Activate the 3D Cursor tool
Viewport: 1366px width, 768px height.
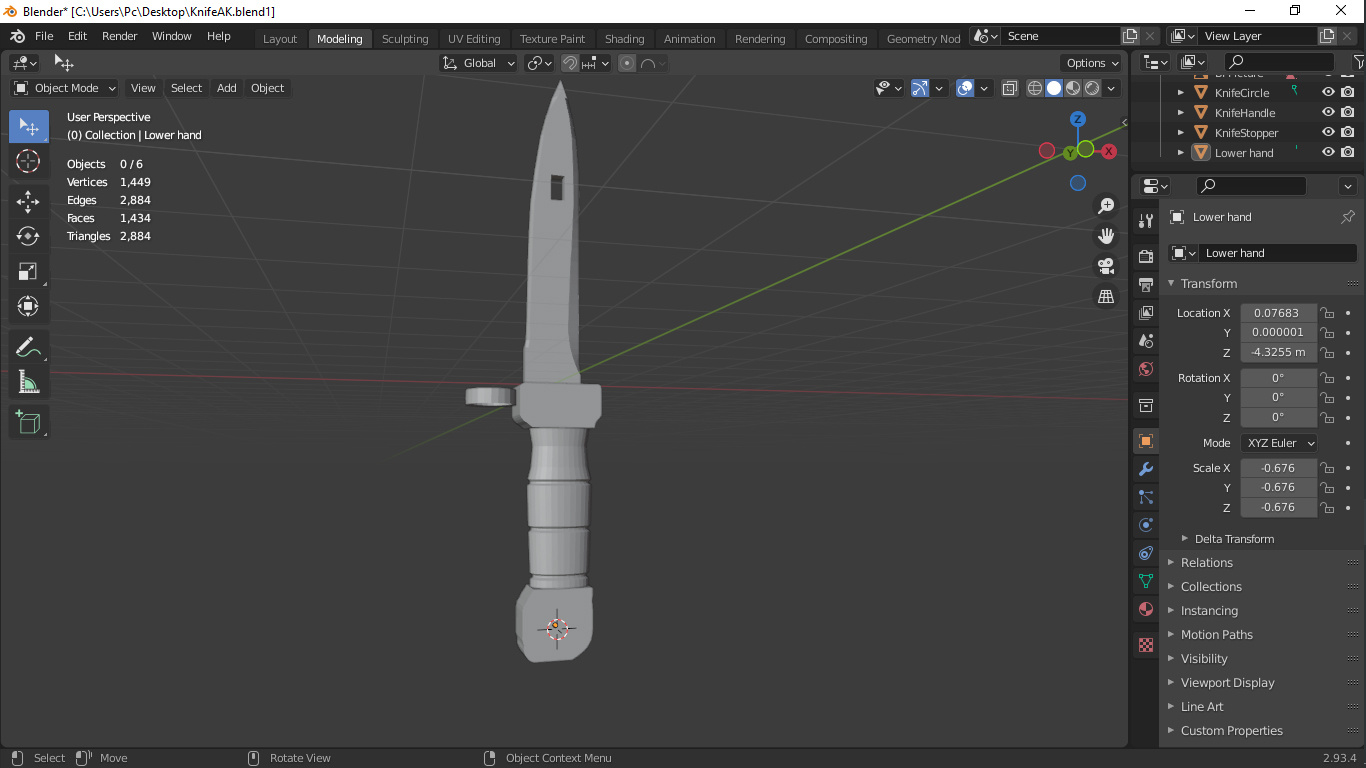click(28, 161)
